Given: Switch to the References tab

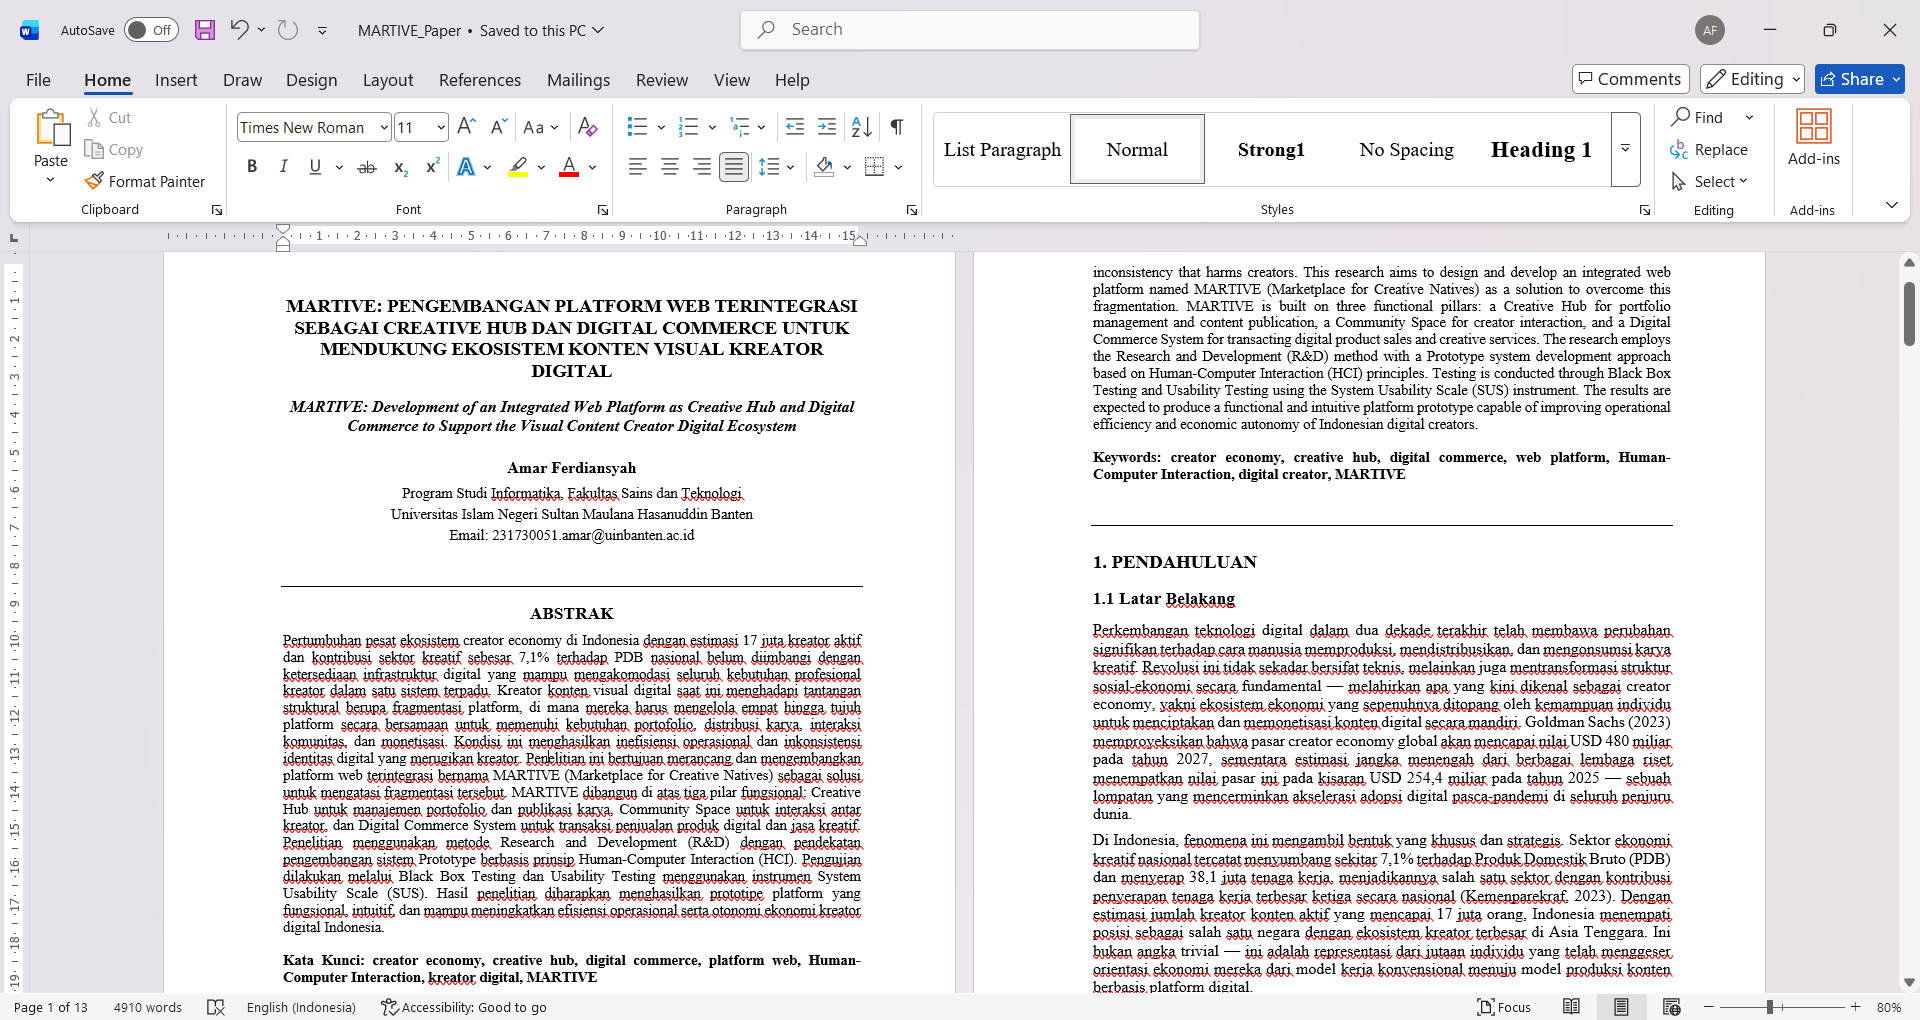Looking at the screenshot, I should pos(480,80).
